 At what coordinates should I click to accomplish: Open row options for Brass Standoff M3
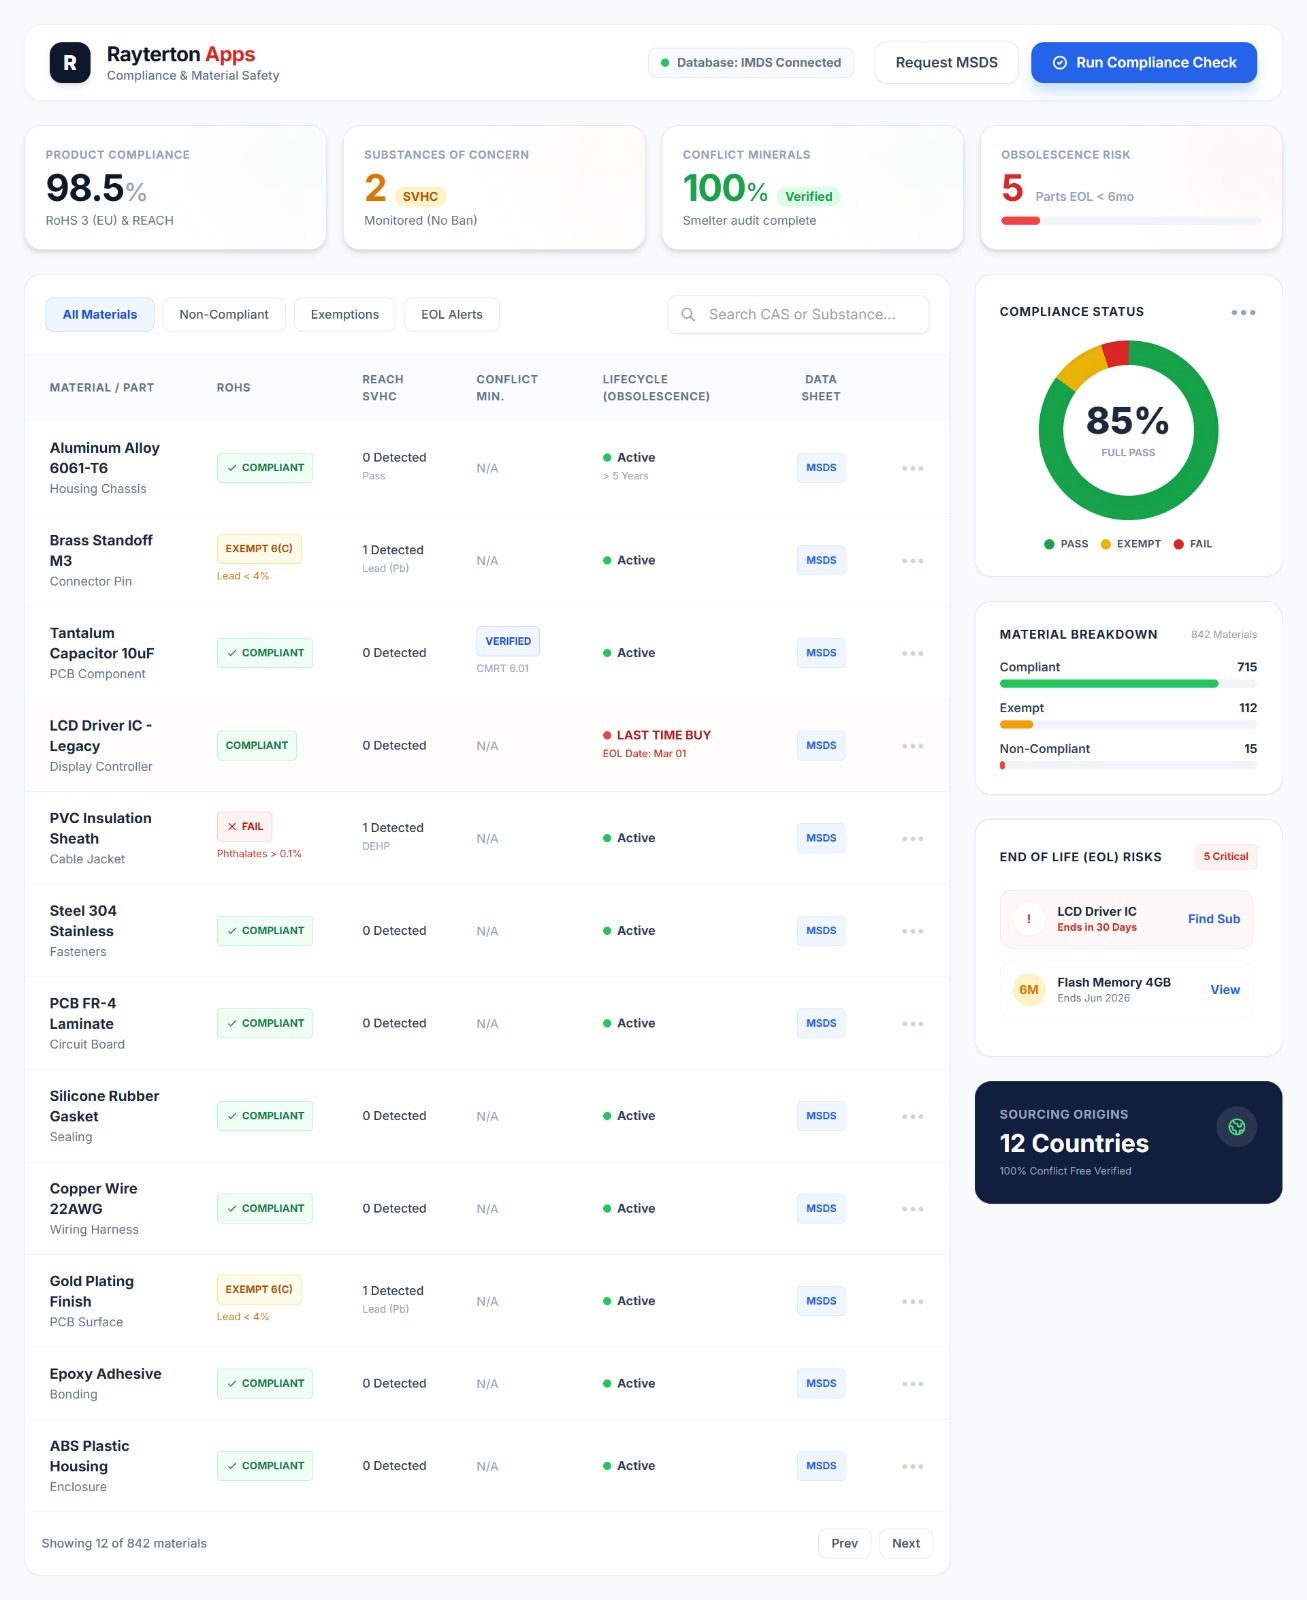(912, 561)
